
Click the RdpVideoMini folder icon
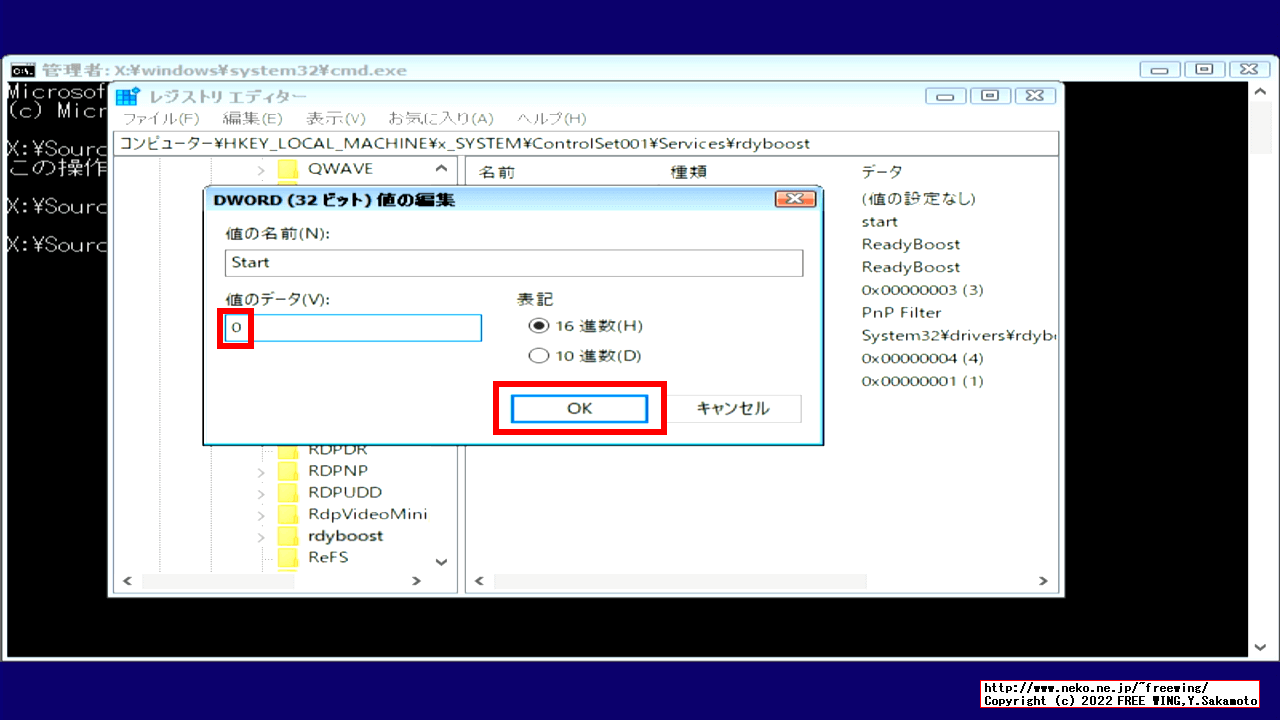(289, 513)
